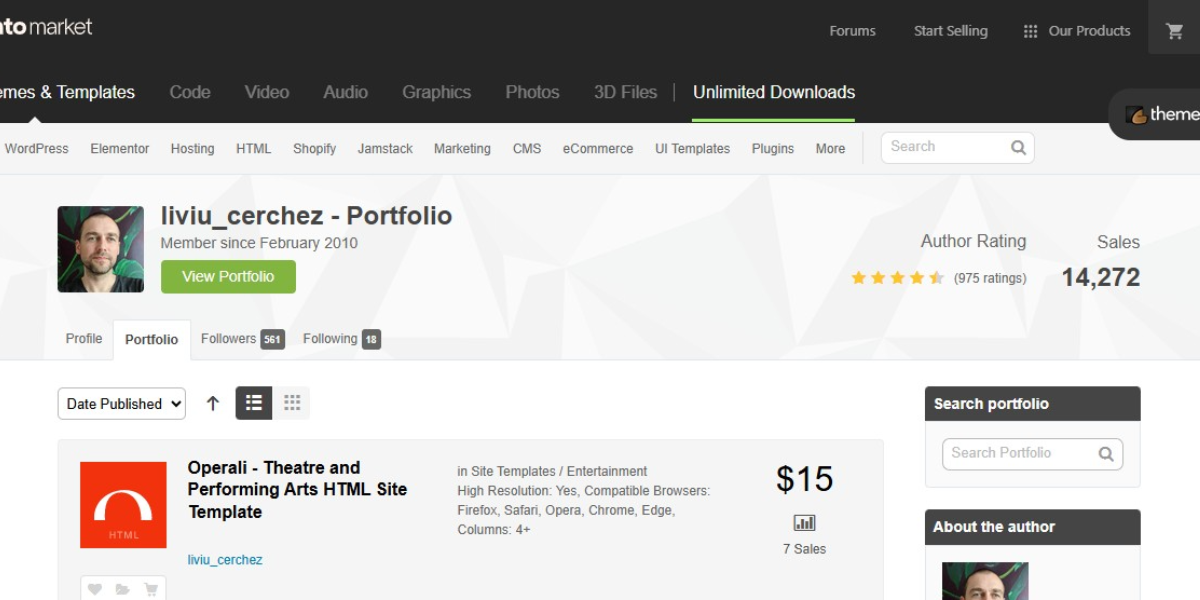Viewport: 1200px width, 600px height.
Task: Open the Video marketplace section
Action: (267, 92)
